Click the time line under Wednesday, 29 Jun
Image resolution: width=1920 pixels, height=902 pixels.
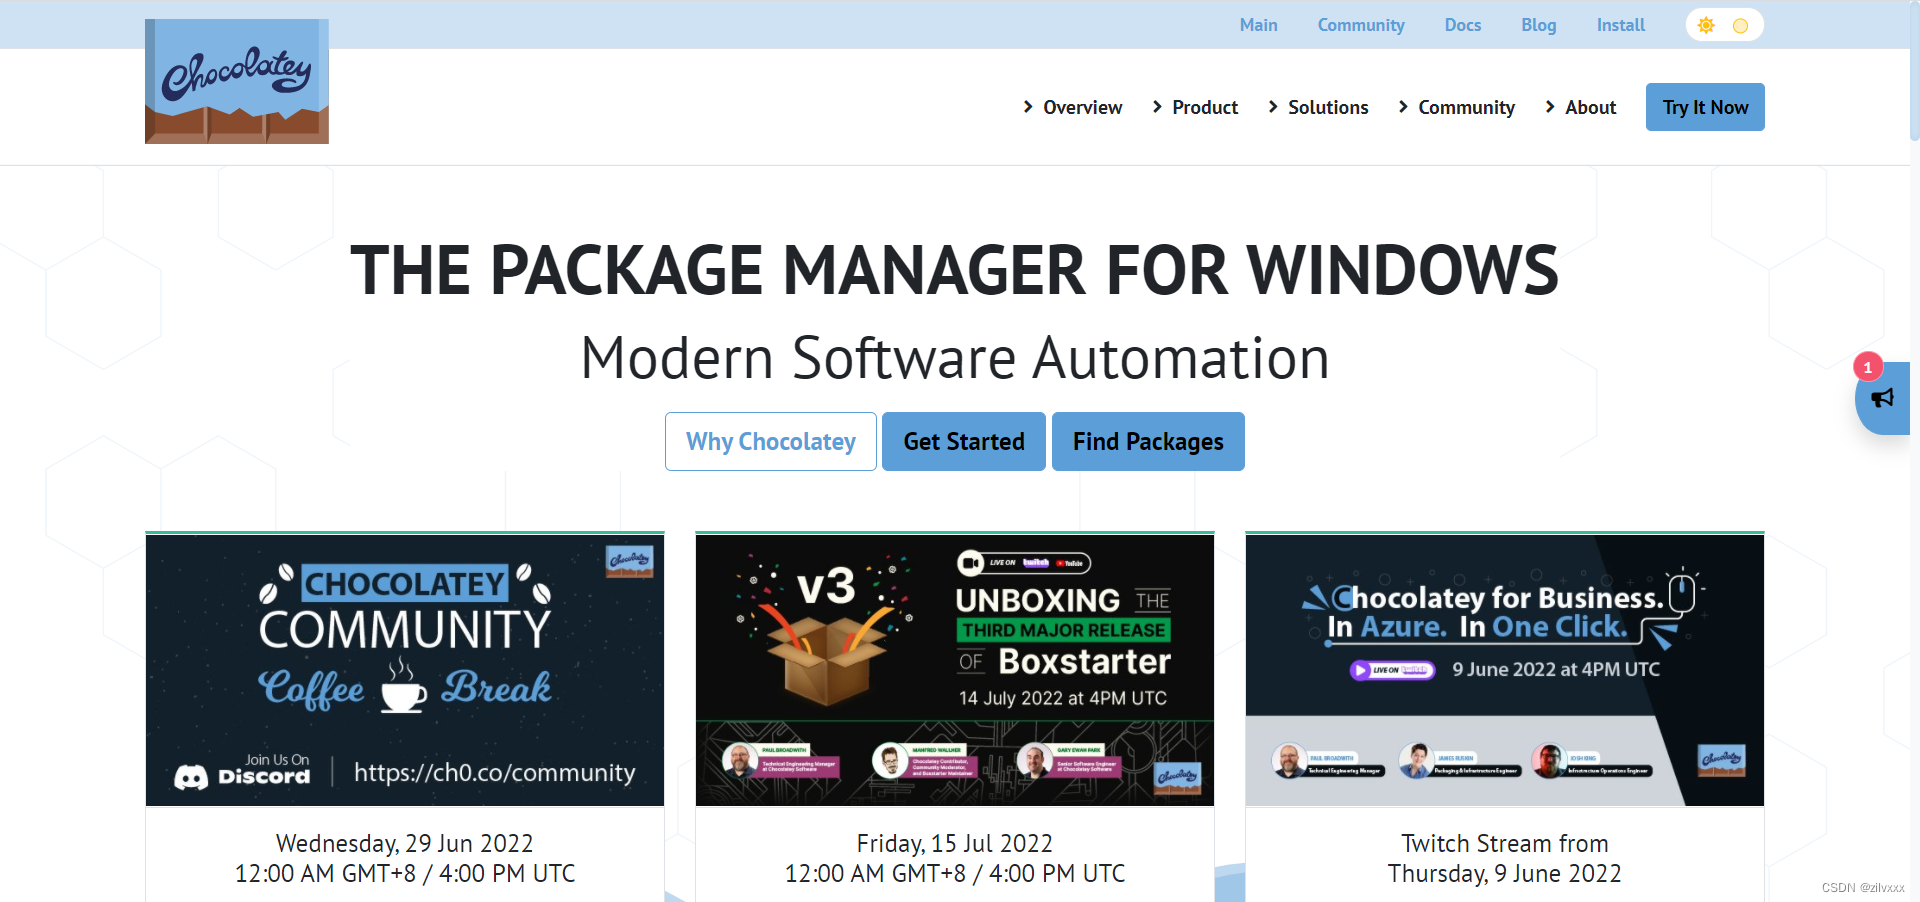point(405,873)
